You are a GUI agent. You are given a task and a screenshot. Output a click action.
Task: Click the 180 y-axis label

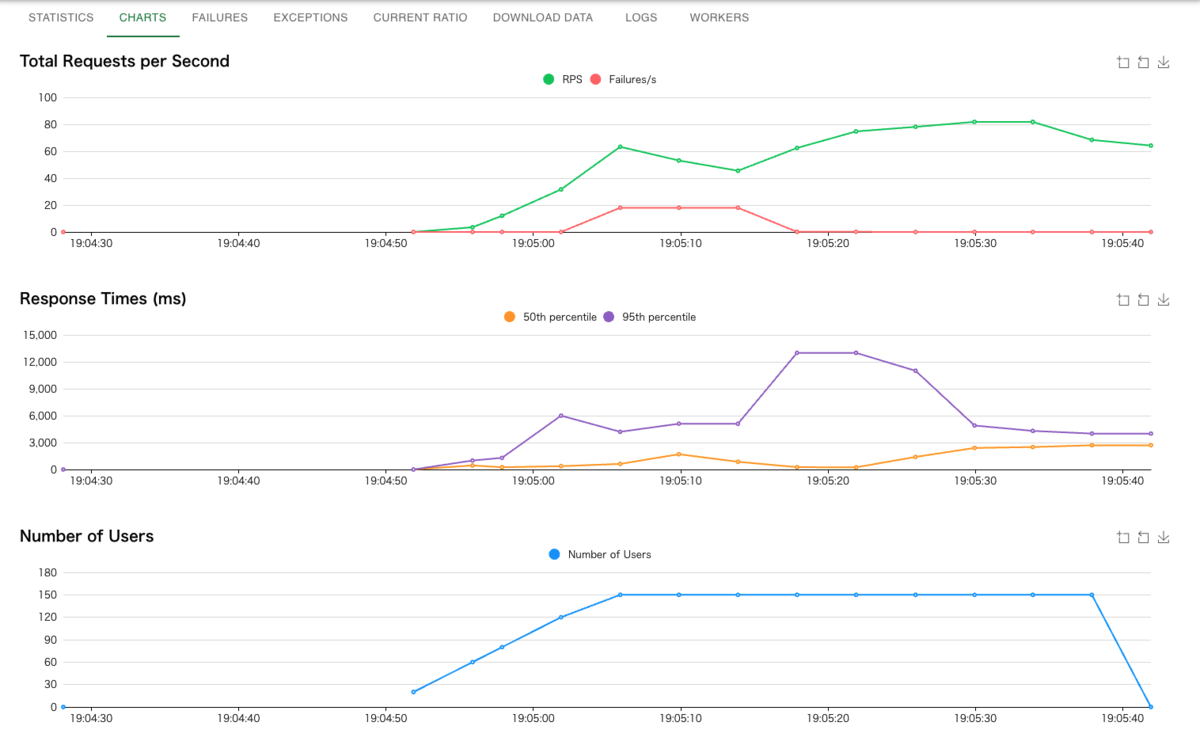(x=48, y=573)
